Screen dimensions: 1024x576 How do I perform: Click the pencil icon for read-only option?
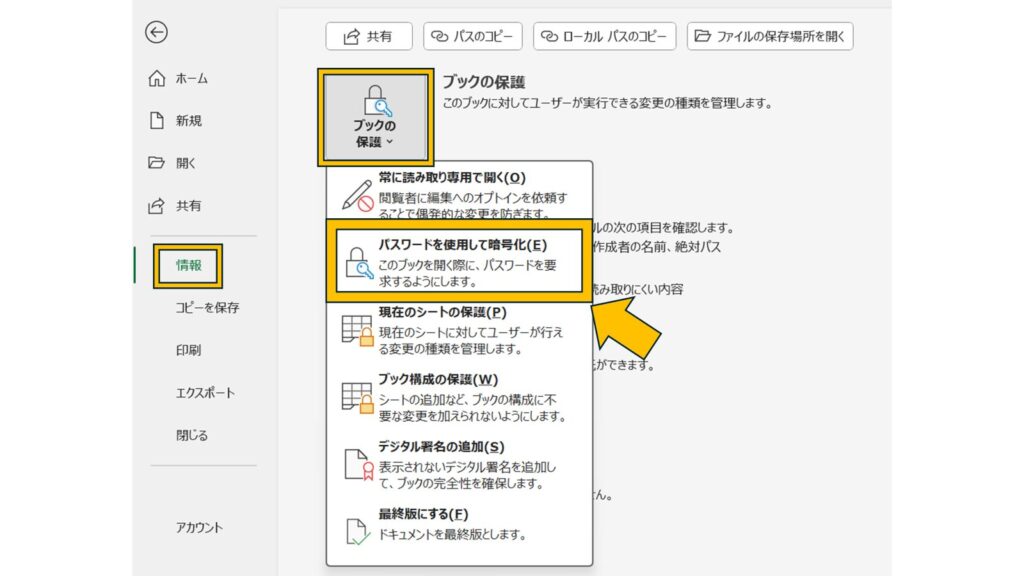pyautogui.click(x=357, y=195)
